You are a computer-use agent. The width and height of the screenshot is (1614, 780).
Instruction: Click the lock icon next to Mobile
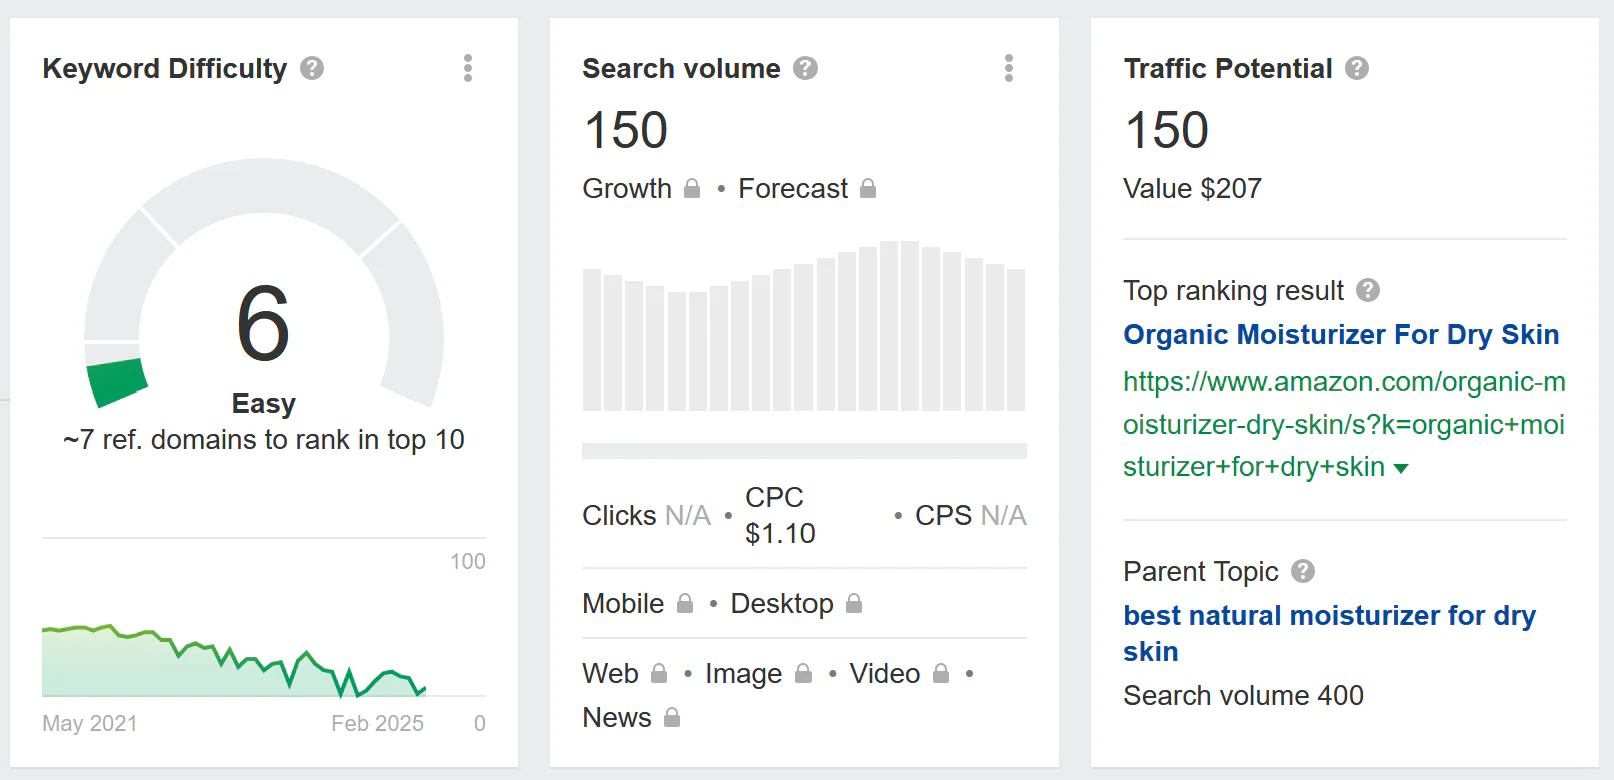click(685, 603)
